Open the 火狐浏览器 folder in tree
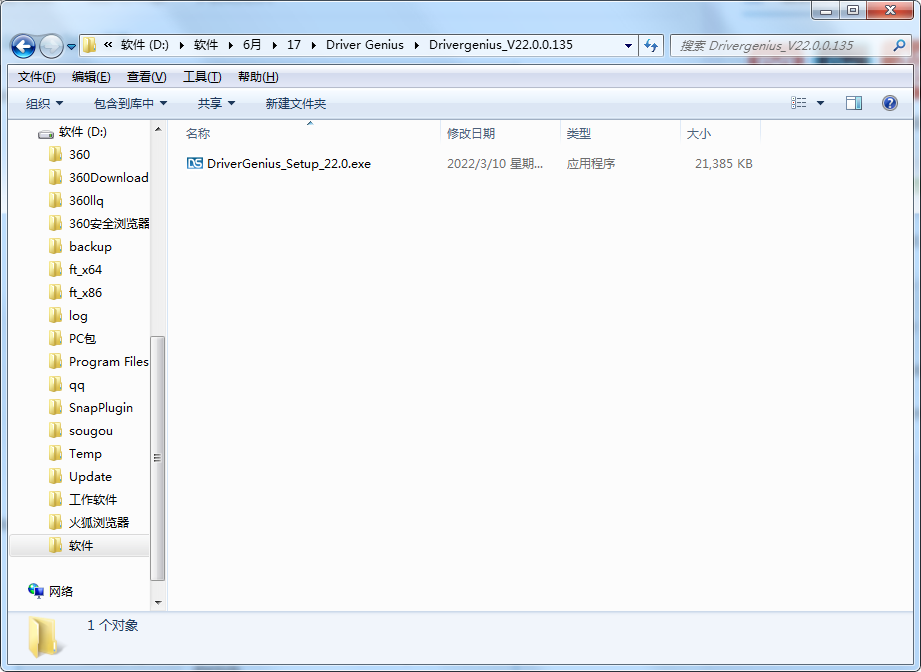 tap(99, 522)
